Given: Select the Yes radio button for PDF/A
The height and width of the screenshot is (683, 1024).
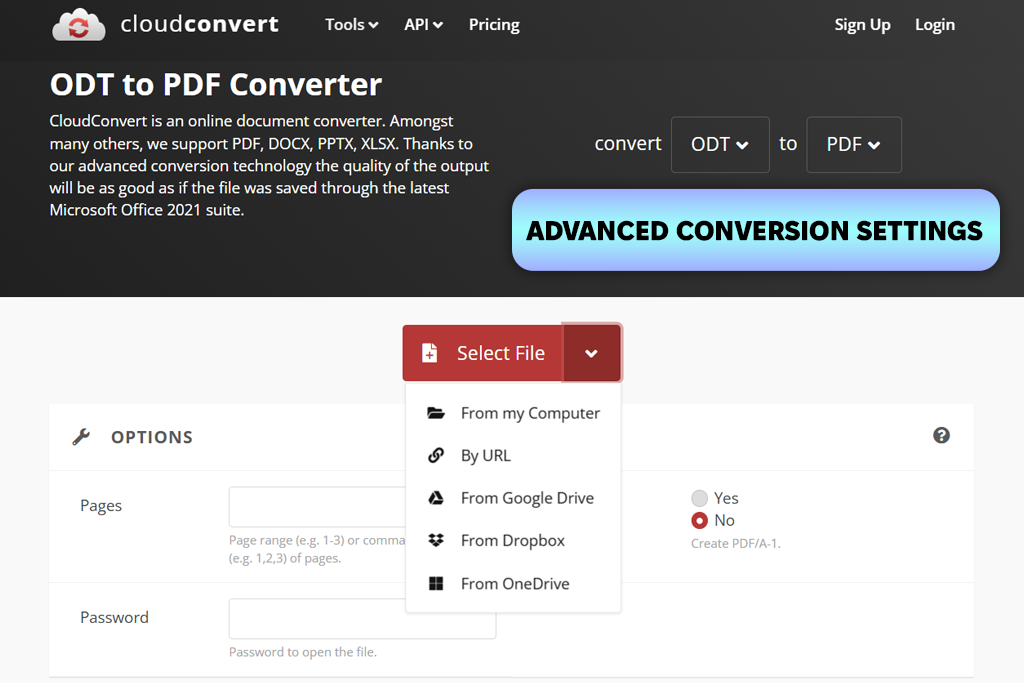Looking at the screenshot, I should pos(699,498).
